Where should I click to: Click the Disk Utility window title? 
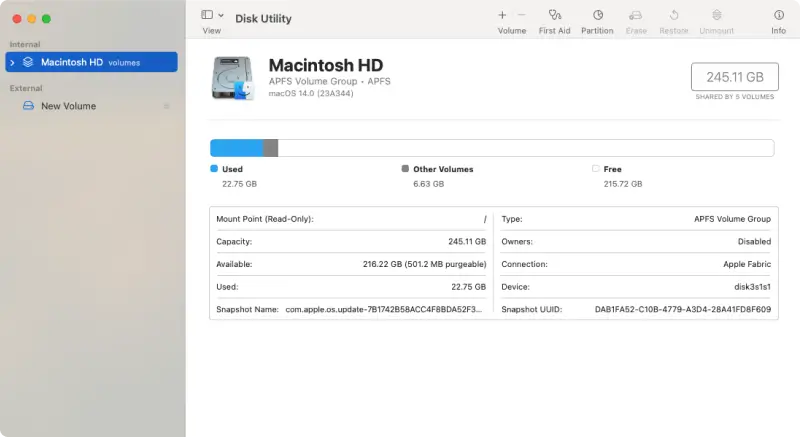coord(263,19)
